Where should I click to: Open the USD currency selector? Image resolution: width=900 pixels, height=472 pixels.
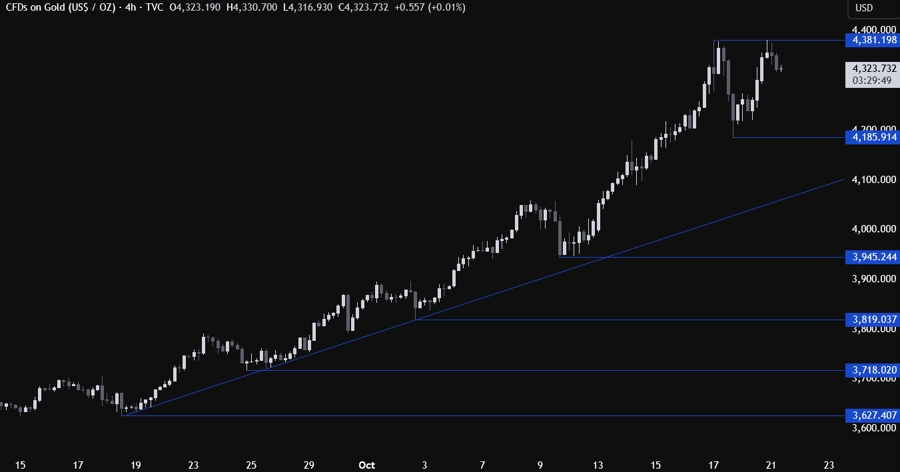863,9
